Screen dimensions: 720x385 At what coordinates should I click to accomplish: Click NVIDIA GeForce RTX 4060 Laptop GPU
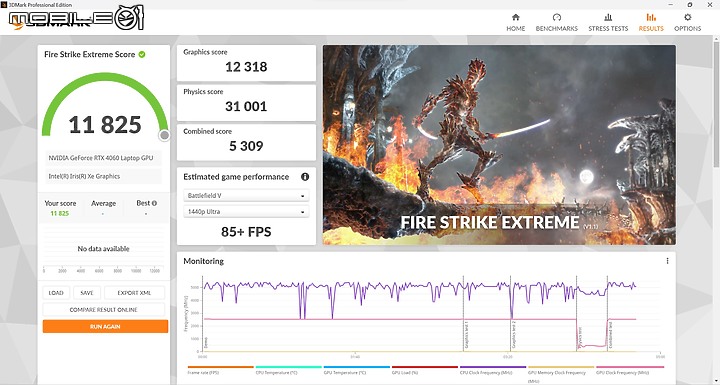(104, 158)
